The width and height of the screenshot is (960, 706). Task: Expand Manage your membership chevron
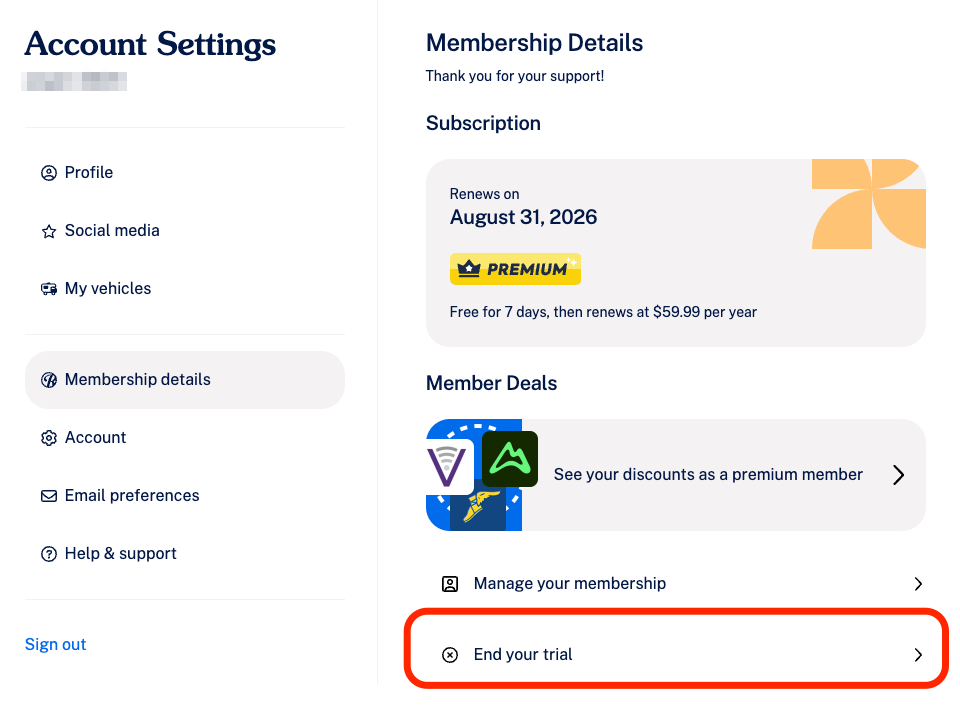click(x=918, y=584)
